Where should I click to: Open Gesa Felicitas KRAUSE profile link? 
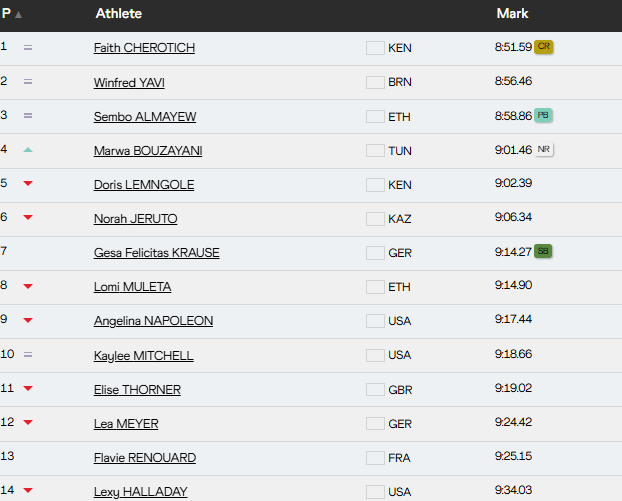156,253
